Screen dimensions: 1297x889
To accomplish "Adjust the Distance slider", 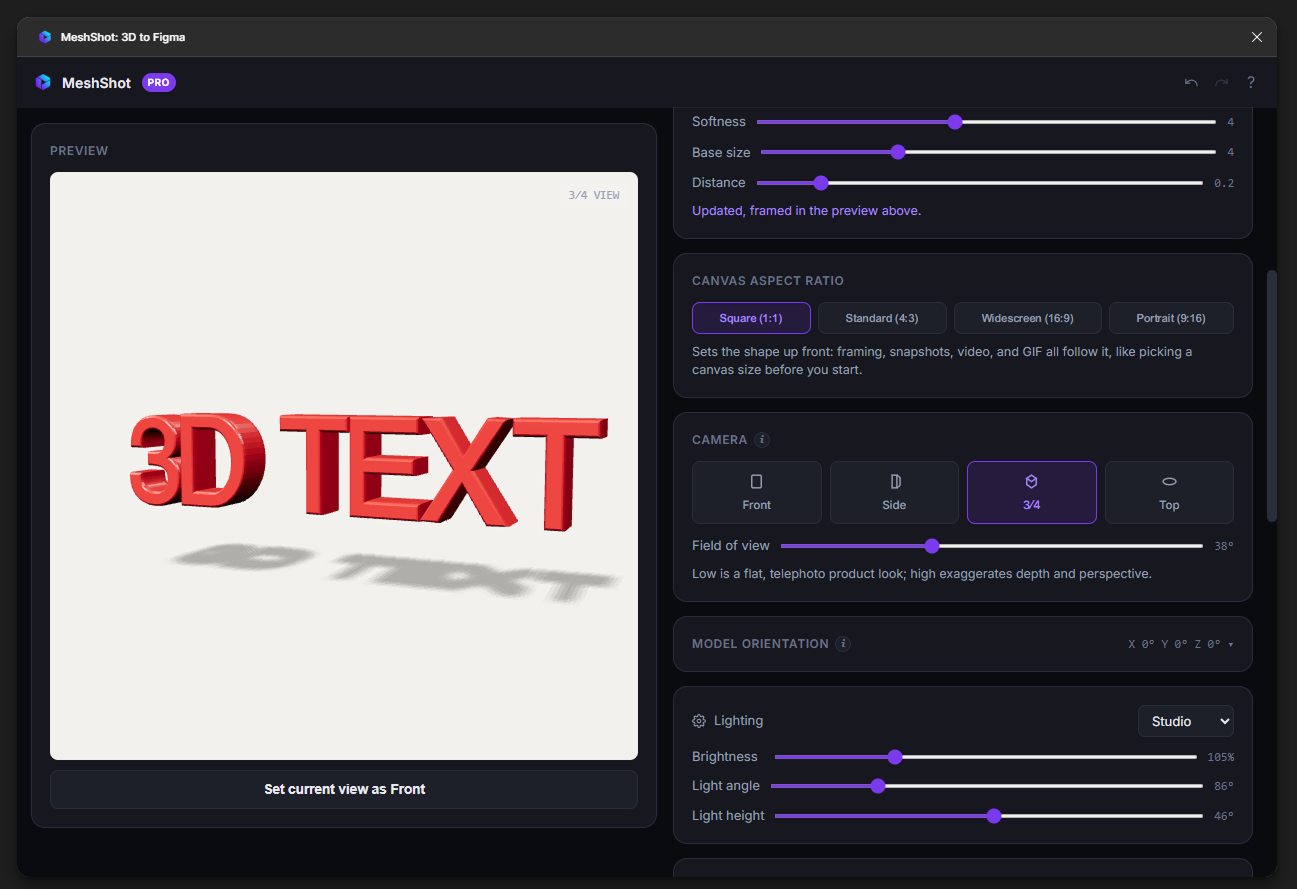I will pyautogui.click(x=979, y=183).
